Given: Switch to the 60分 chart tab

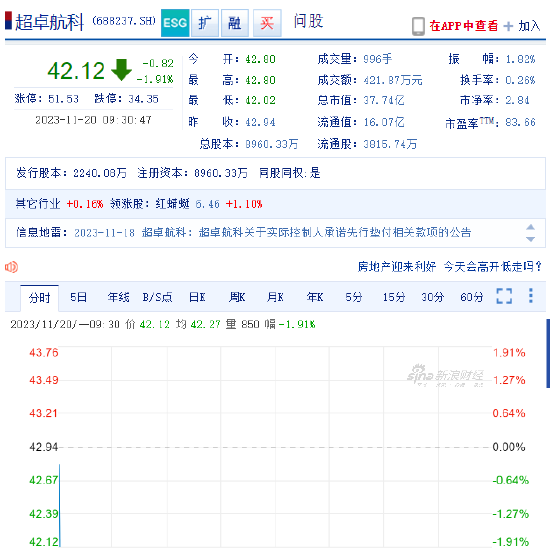Looking at the screenshot, I should [x=471, y=297].
